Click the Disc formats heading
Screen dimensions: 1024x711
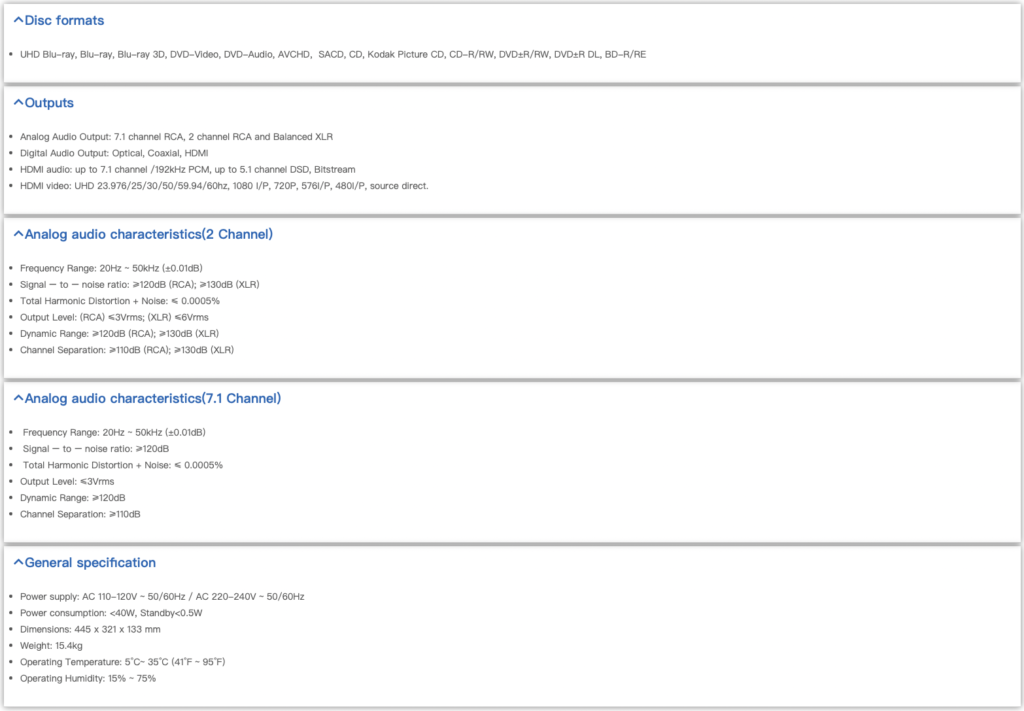64,20
